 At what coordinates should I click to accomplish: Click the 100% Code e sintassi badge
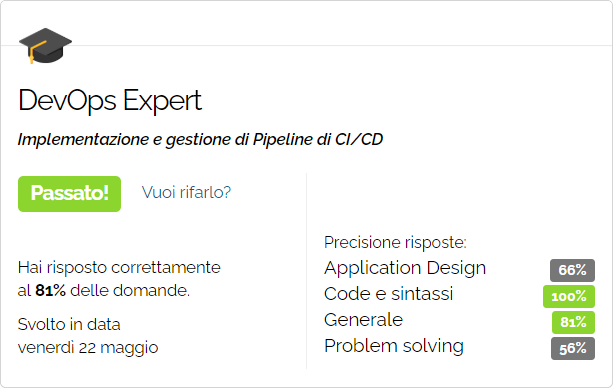pyautogui.click(x=569, y=296)
